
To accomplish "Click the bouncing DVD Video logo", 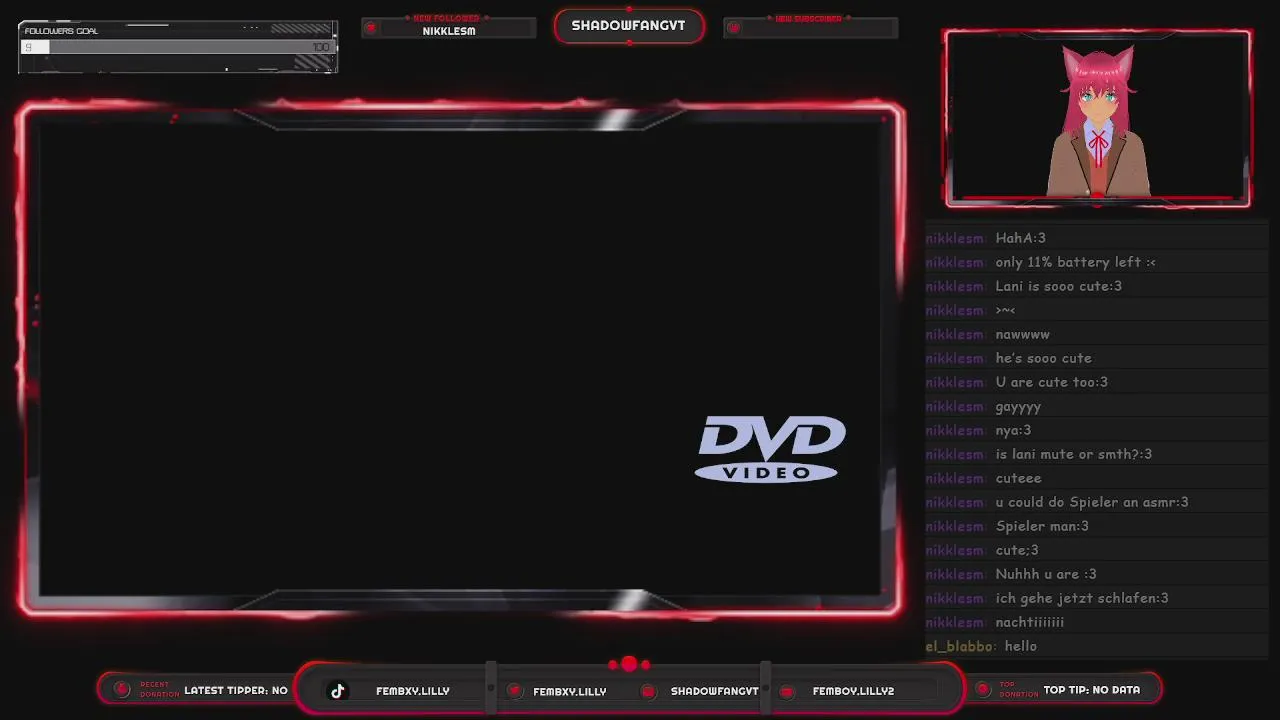I will click(770, 449).
